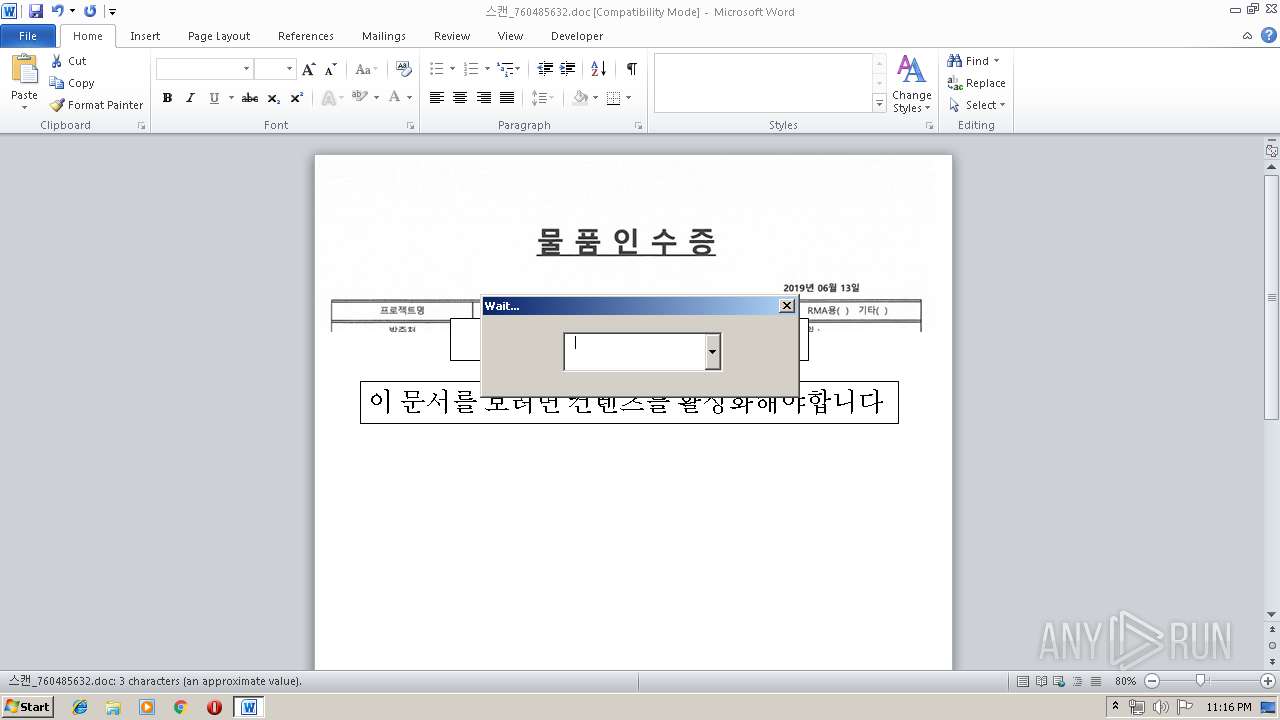
Task: Align text right
Action: [x=484, y=98]
